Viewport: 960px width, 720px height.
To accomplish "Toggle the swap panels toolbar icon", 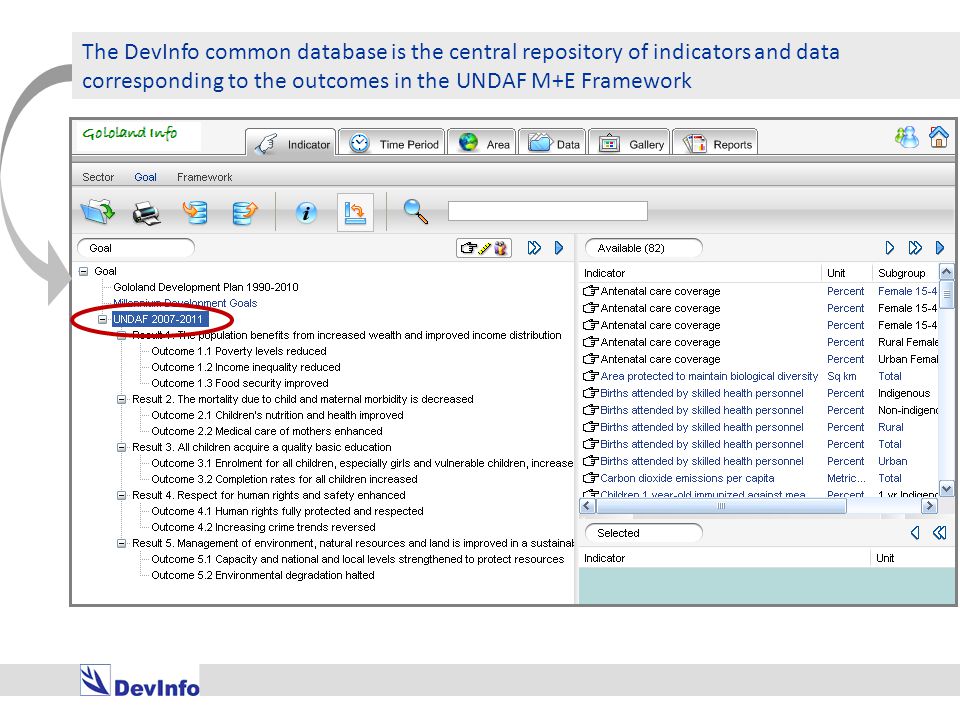I will 355,212.
